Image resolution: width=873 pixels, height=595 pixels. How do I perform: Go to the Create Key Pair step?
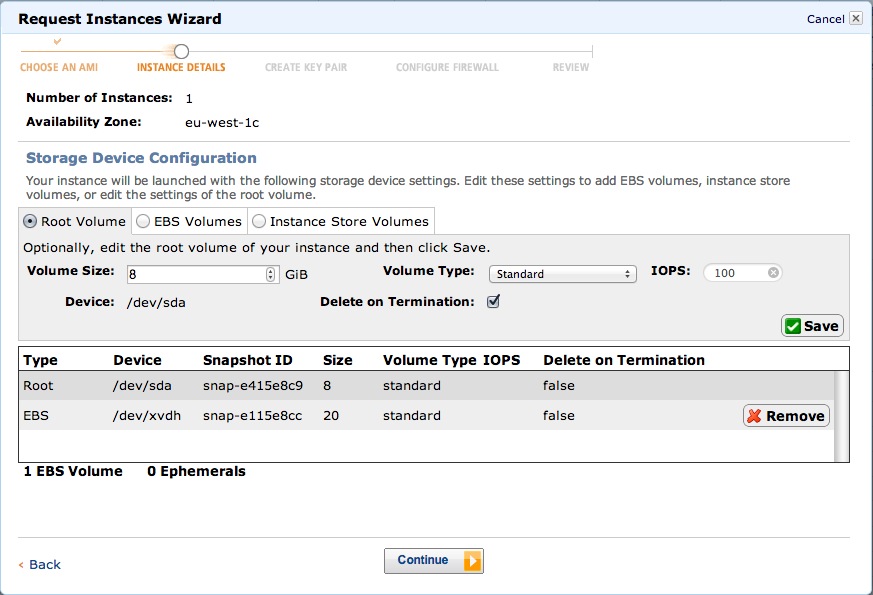pos(305,68)
